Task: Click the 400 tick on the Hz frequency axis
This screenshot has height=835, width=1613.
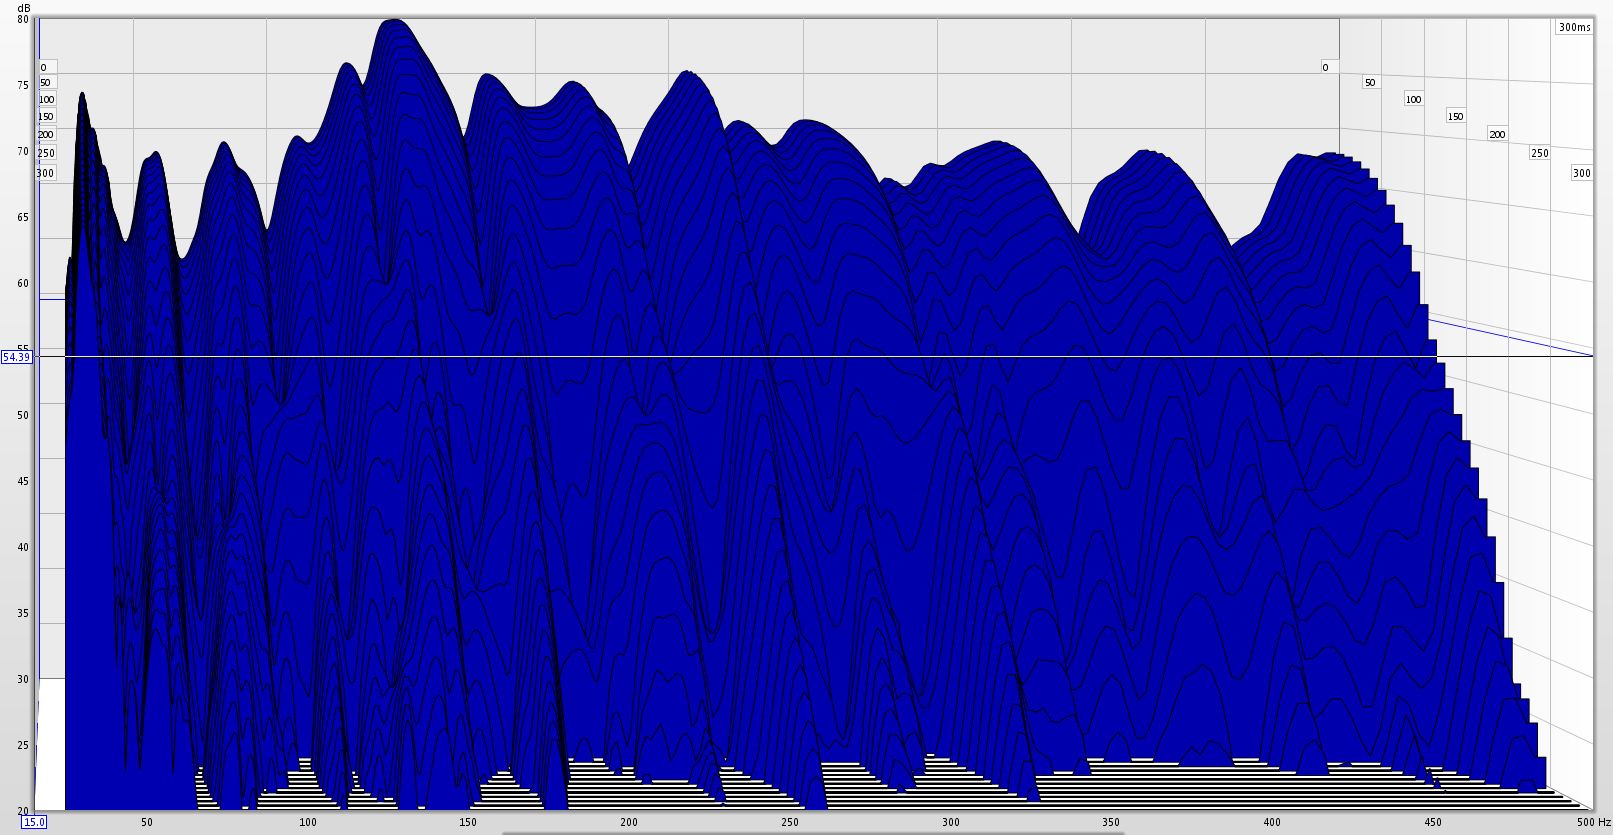Action: tap(1272, 822)
